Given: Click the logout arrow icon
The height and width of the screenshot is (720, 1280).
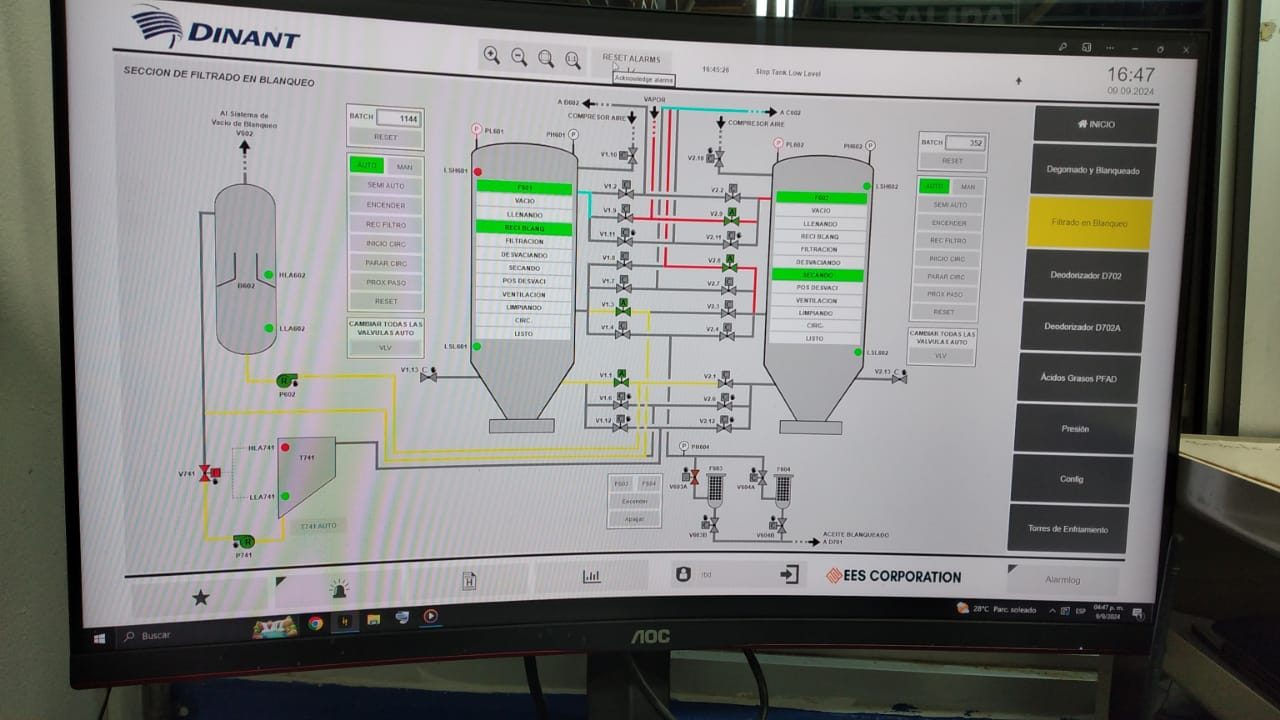Looking at the screenshot, I should pos(790,574).
